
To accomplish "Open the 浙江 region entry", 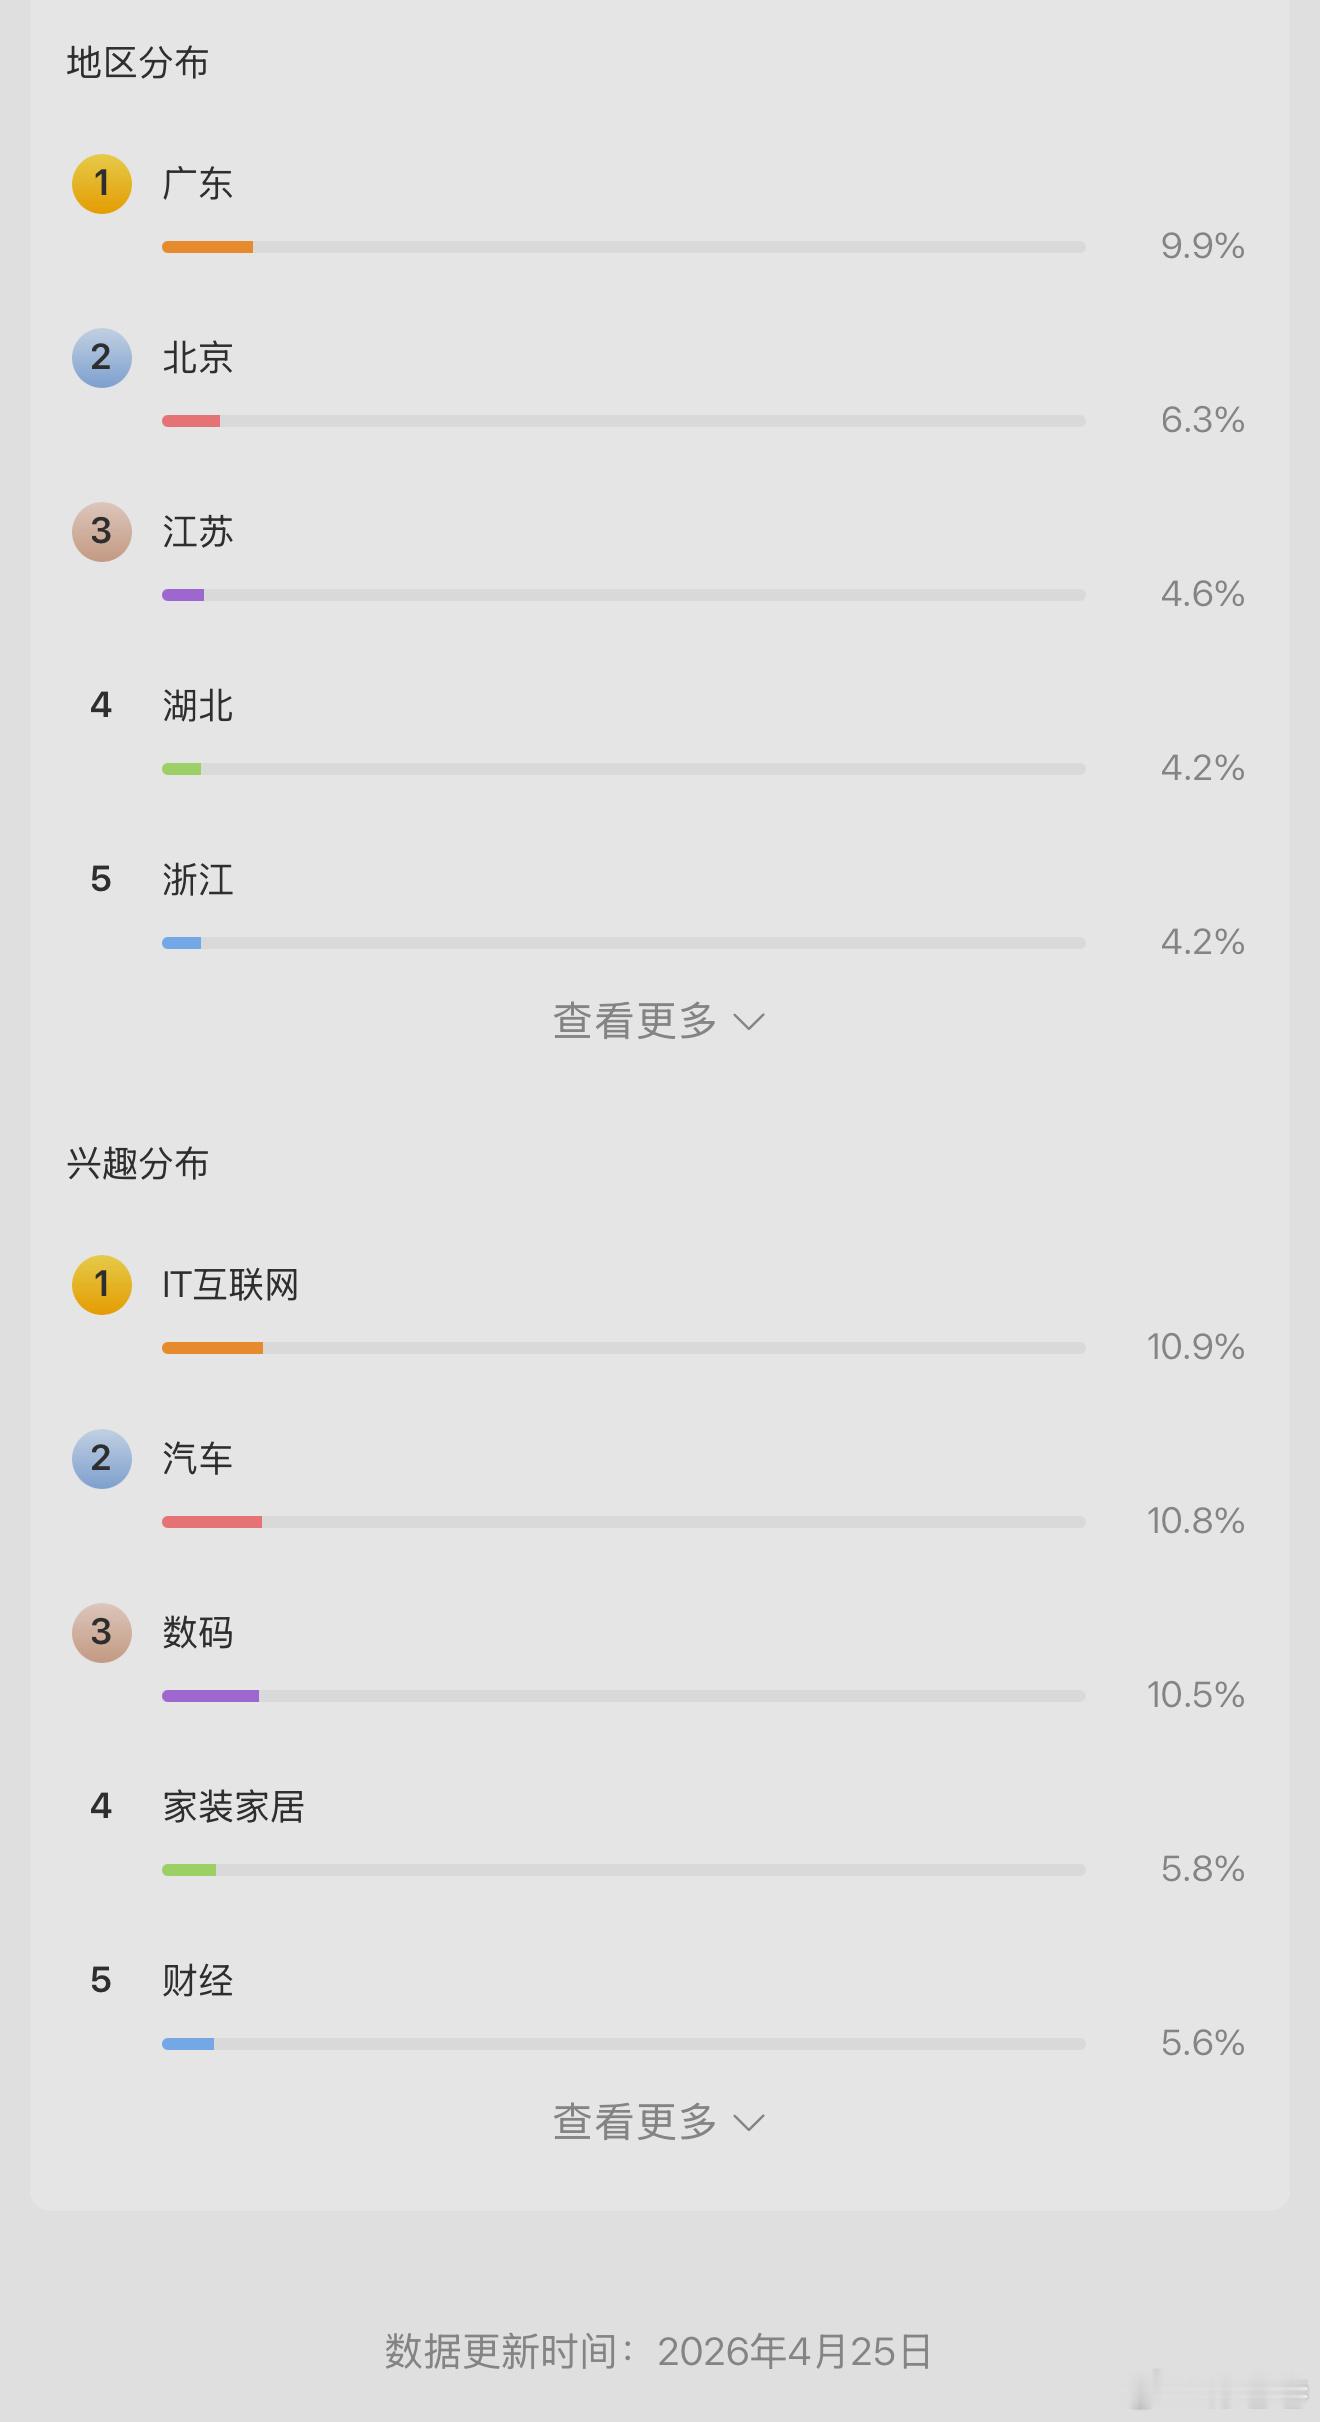I will pos(198,880).
